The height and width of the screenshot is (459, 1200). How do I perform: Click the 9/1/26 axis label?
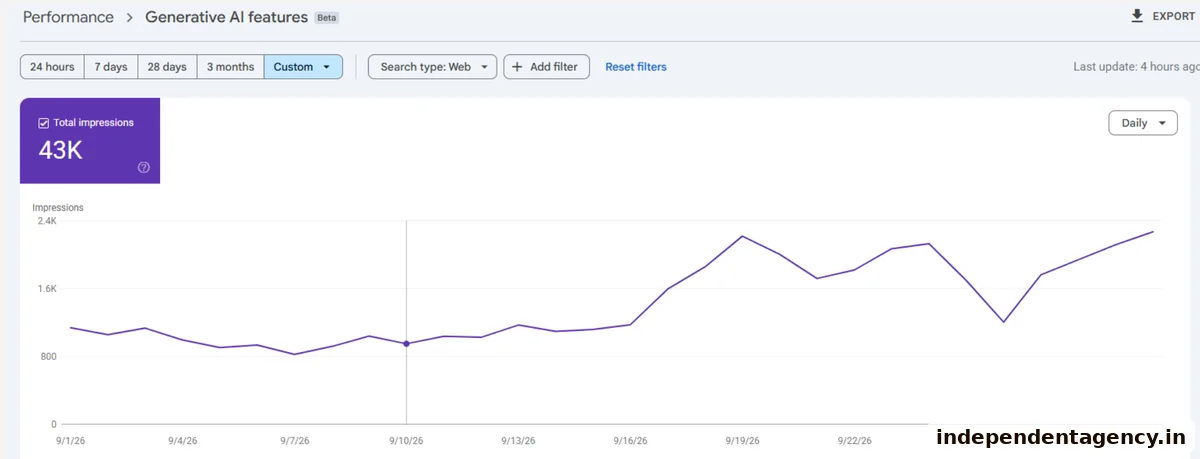[x=71, y=441]
